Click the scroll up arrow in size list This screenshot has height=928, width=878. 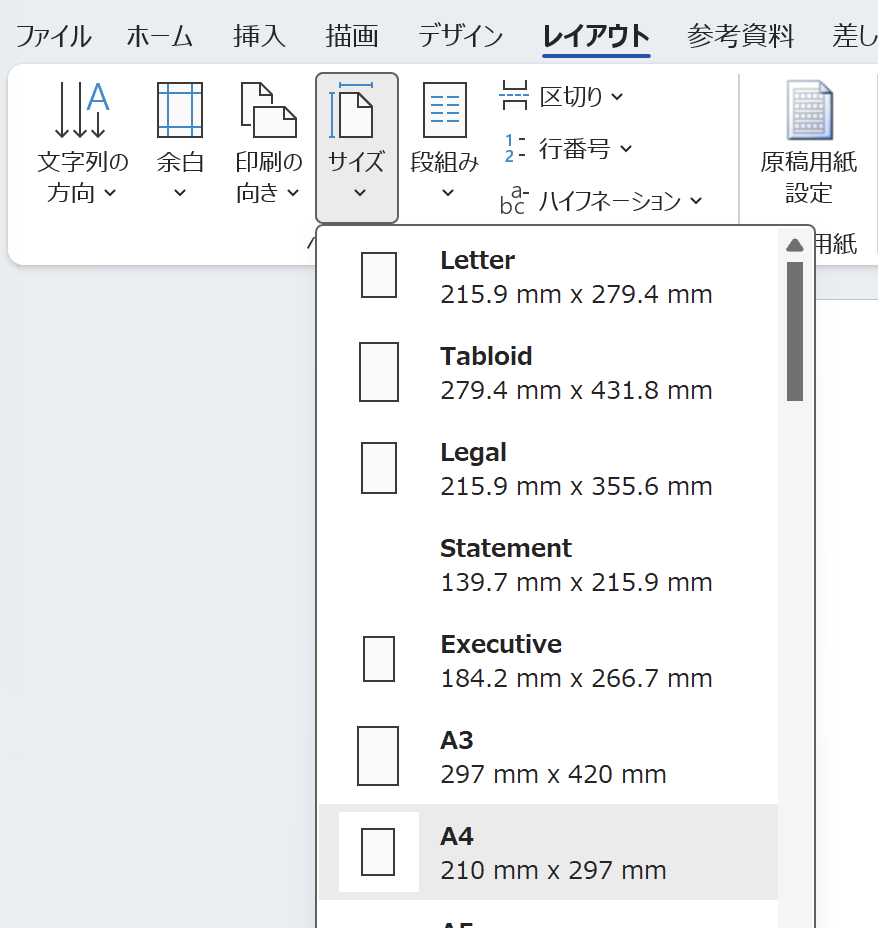795,245
